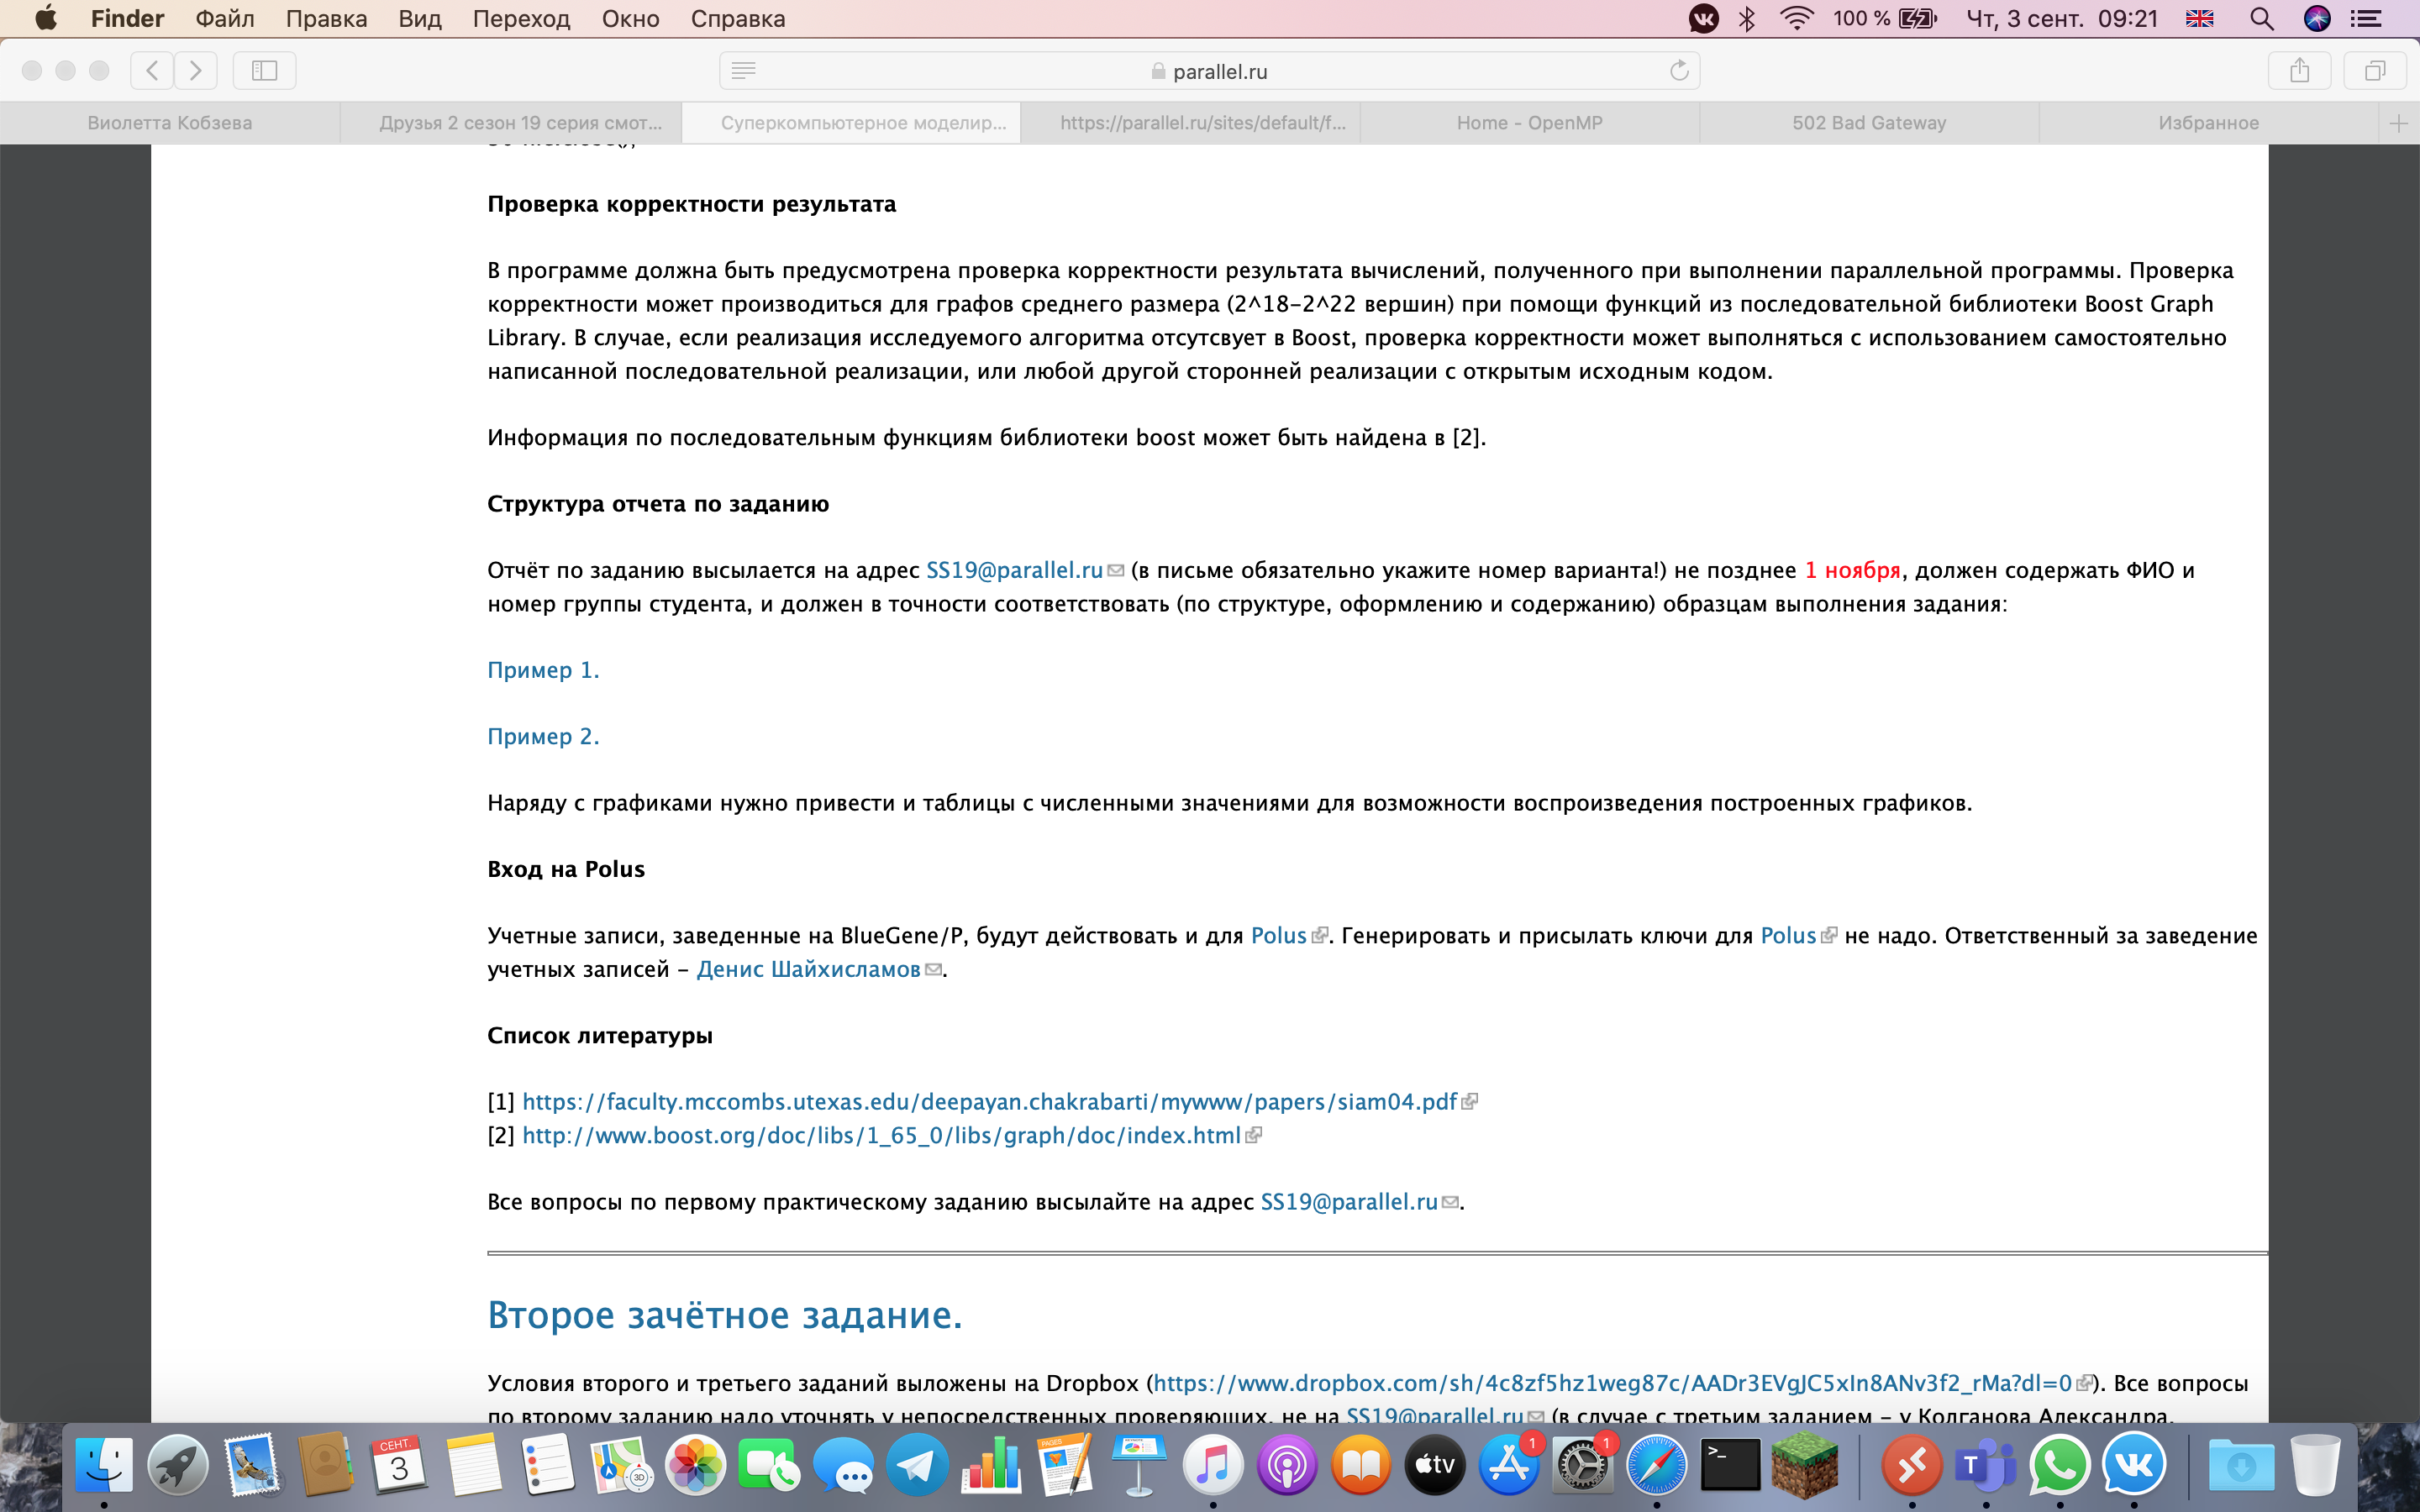
Task: Open Finder from the Dock
Action: (x=104, y=1465)
